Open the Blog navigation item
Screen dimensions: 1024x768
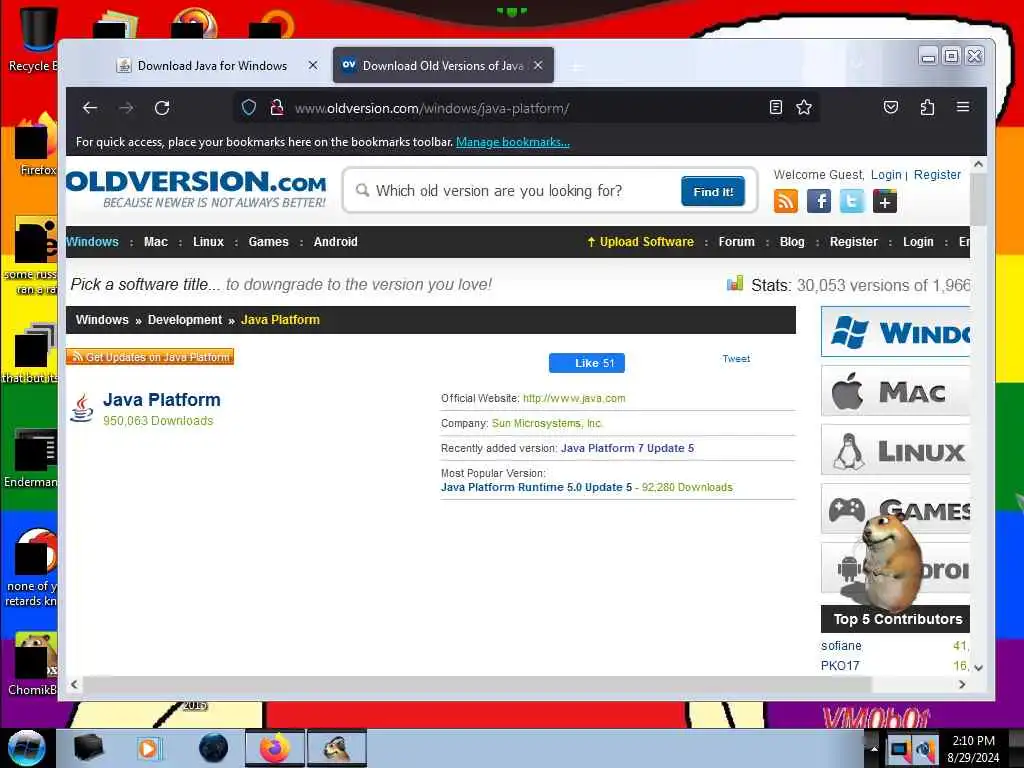pyautogui.click(x=792, y=242)
